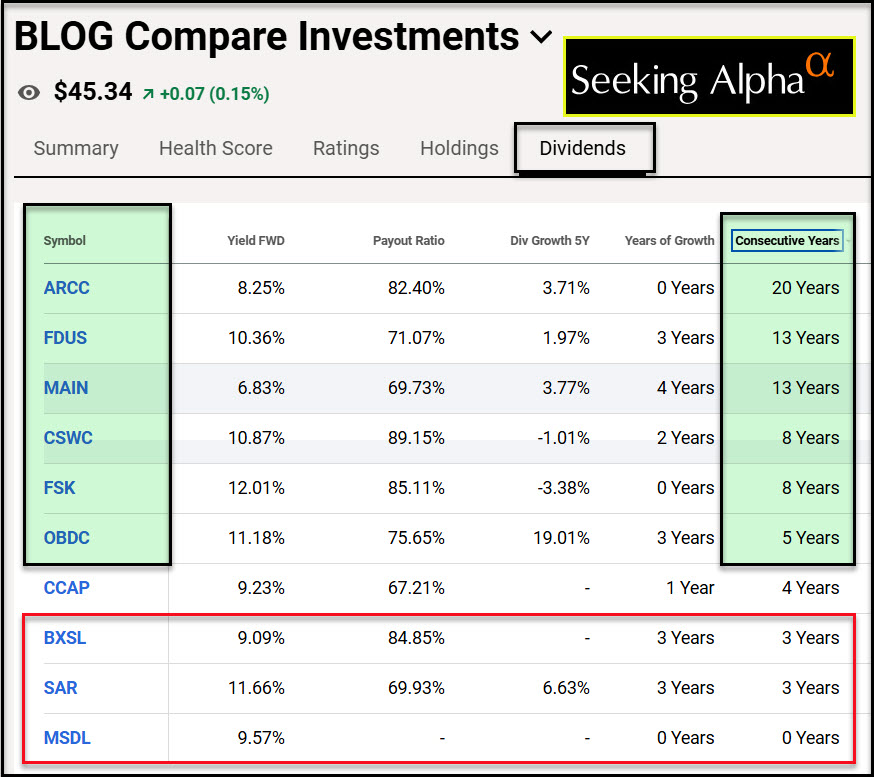Click the BXSL ticker link
This screenshot has width=874, height=777.
(65, 638)
